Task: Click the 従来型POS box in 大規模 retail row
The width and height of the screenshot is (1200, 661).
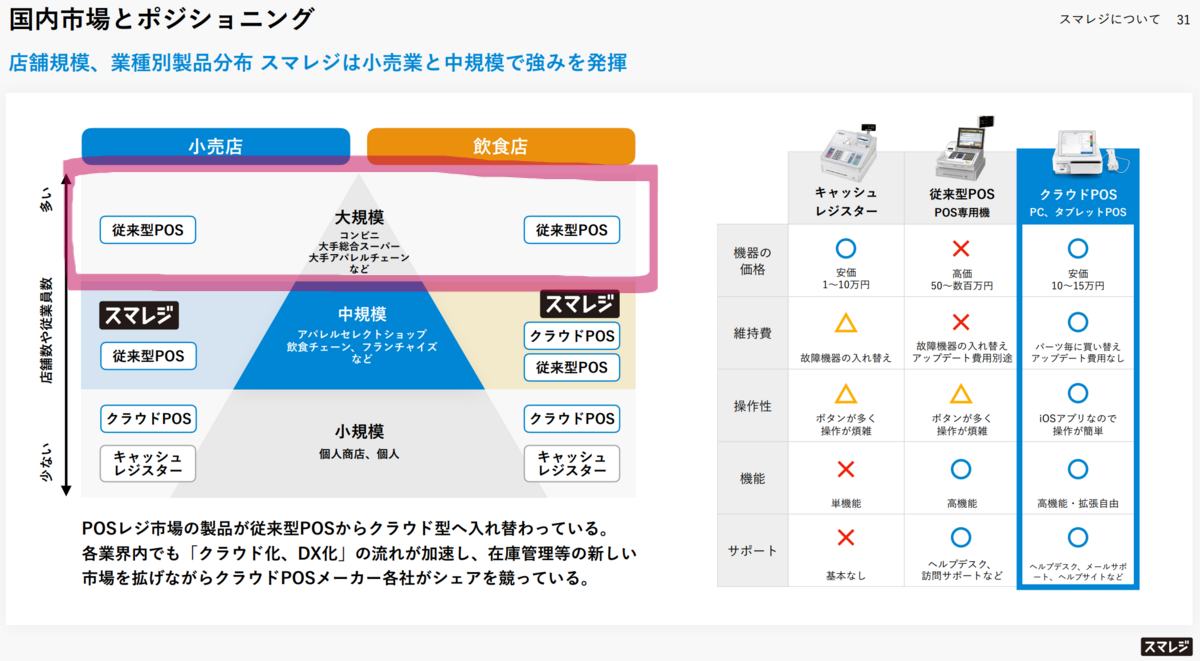Action: coord(148,229)
